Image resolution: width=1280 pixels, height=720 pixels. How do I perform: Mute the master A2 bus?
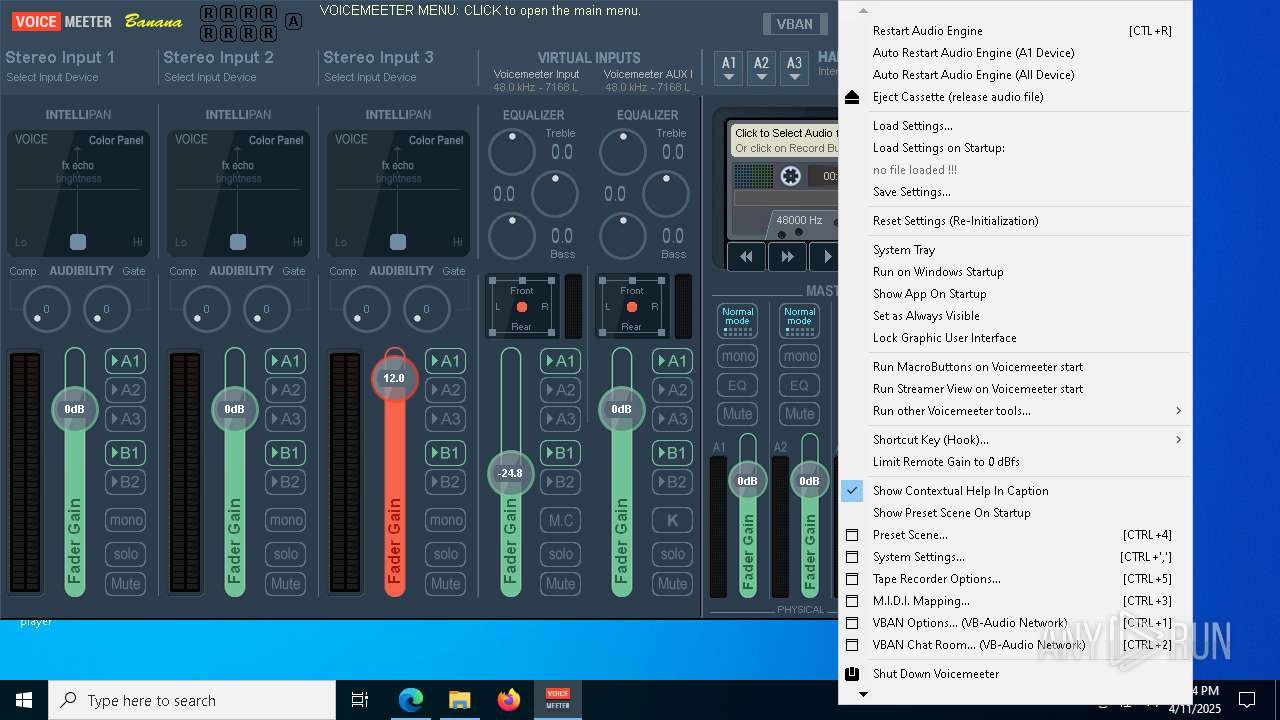click(x=799, y=413)
